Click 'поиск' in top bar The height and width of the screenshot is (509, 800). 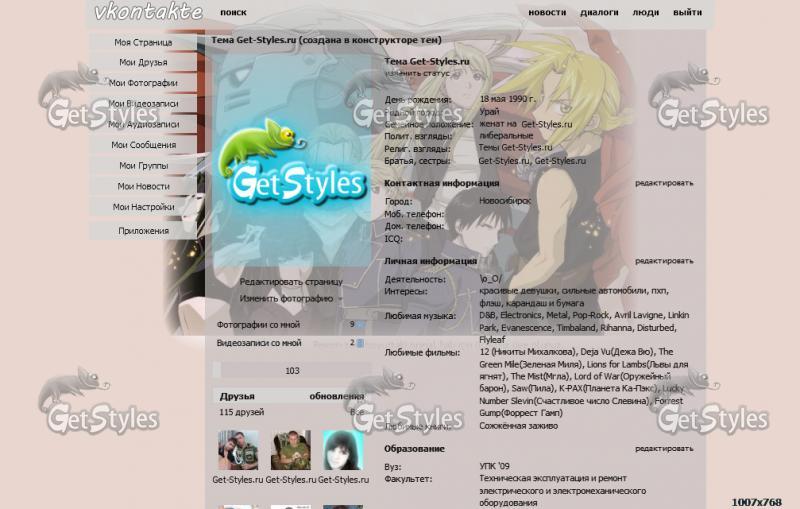tap(233, 13)
